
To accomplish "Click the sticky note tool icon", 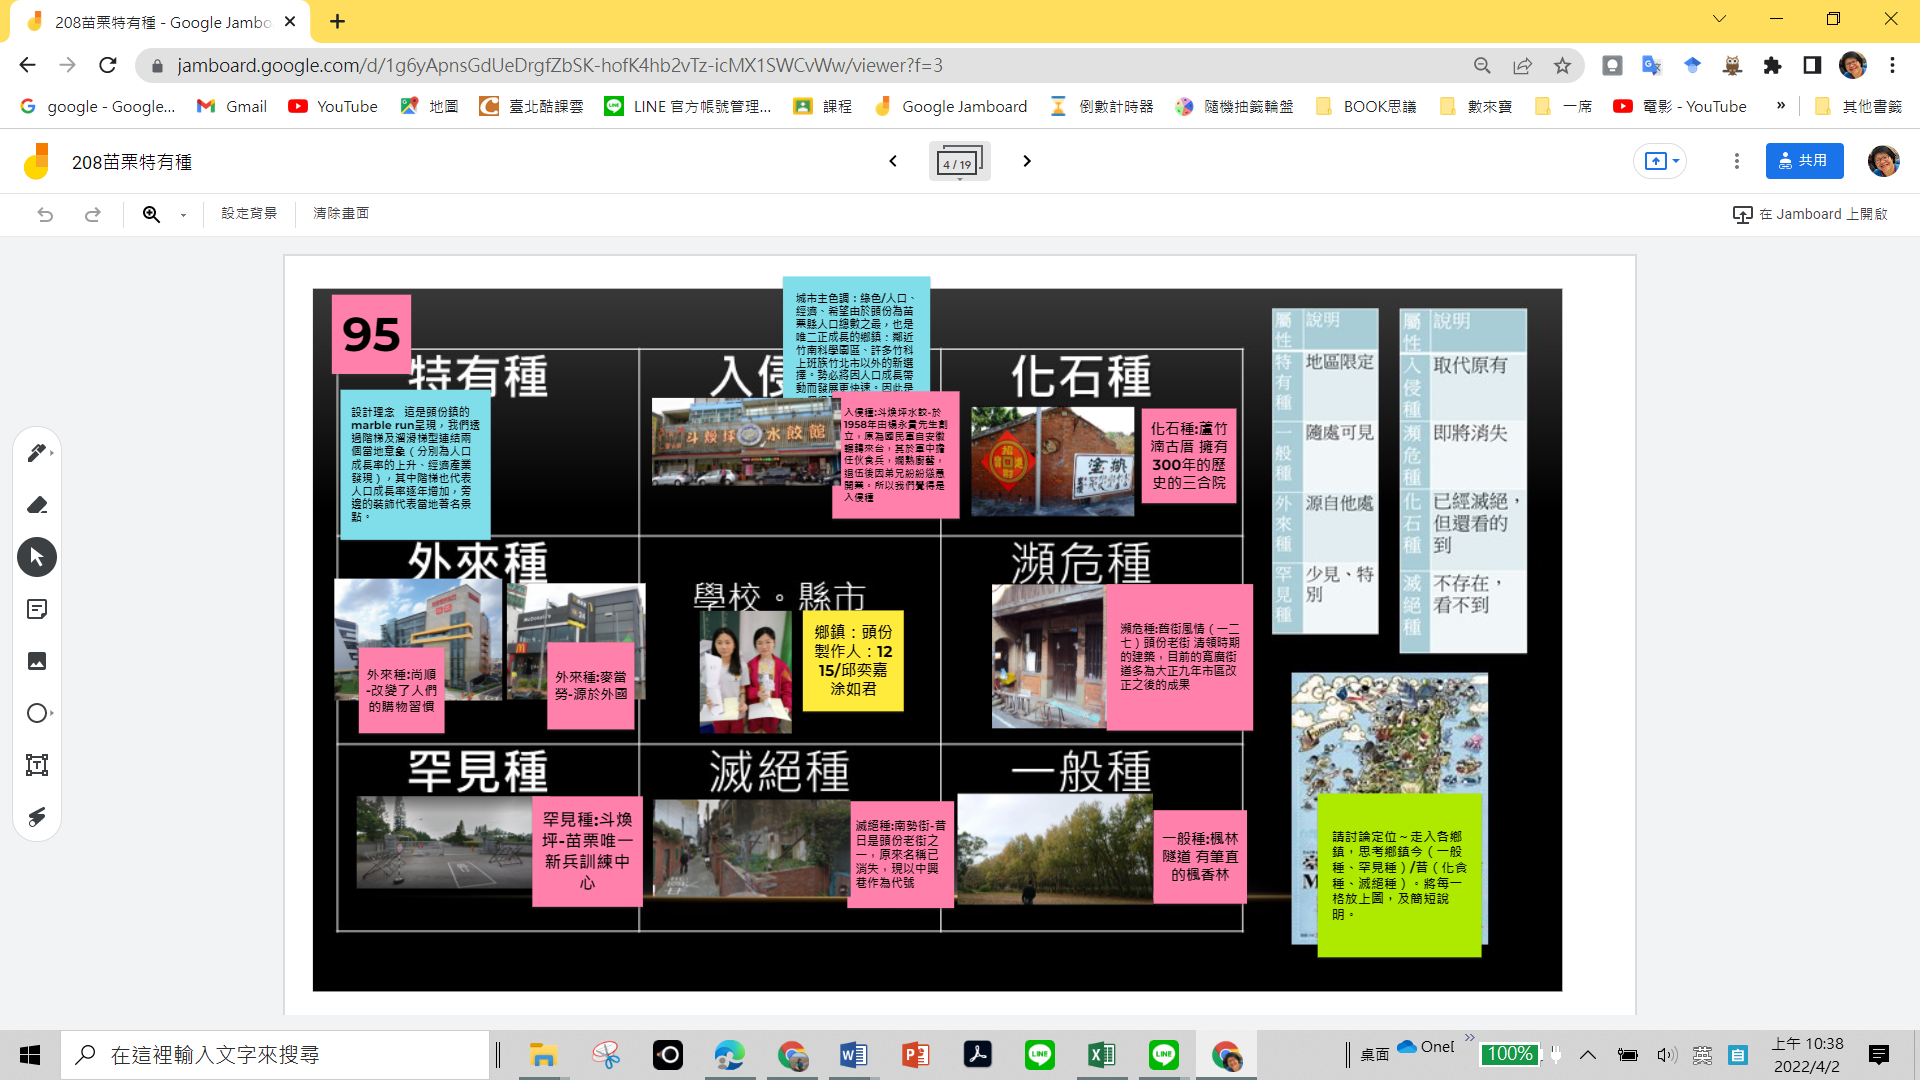I will (37, 608).
